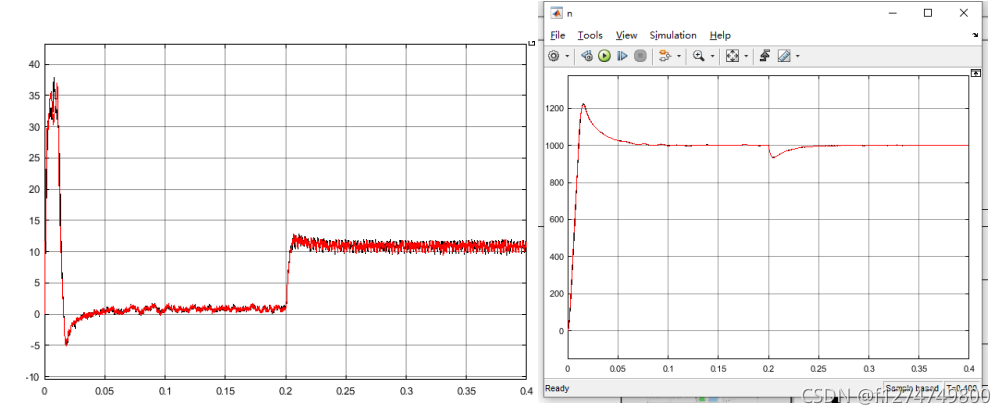Image resolution: width=1006 pixels, height=414 pixels.
Task: Select the Zoom magnifier tool
Action: pyautogui.click(x=699, y=56)
